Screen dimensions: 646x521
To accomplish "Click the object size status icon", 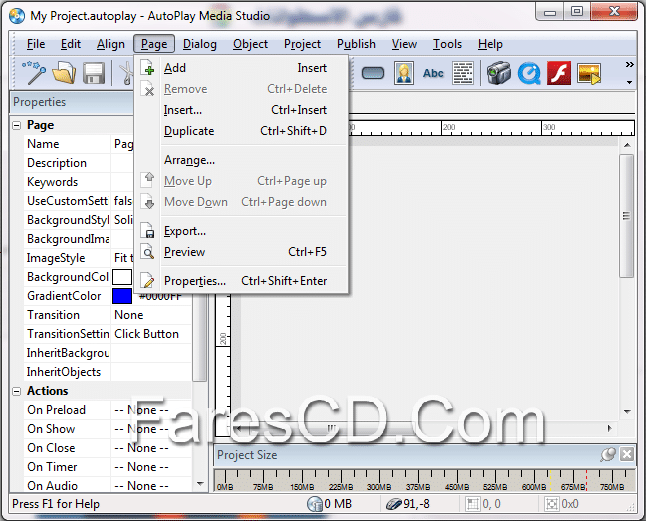I will (x=552, y=504).
